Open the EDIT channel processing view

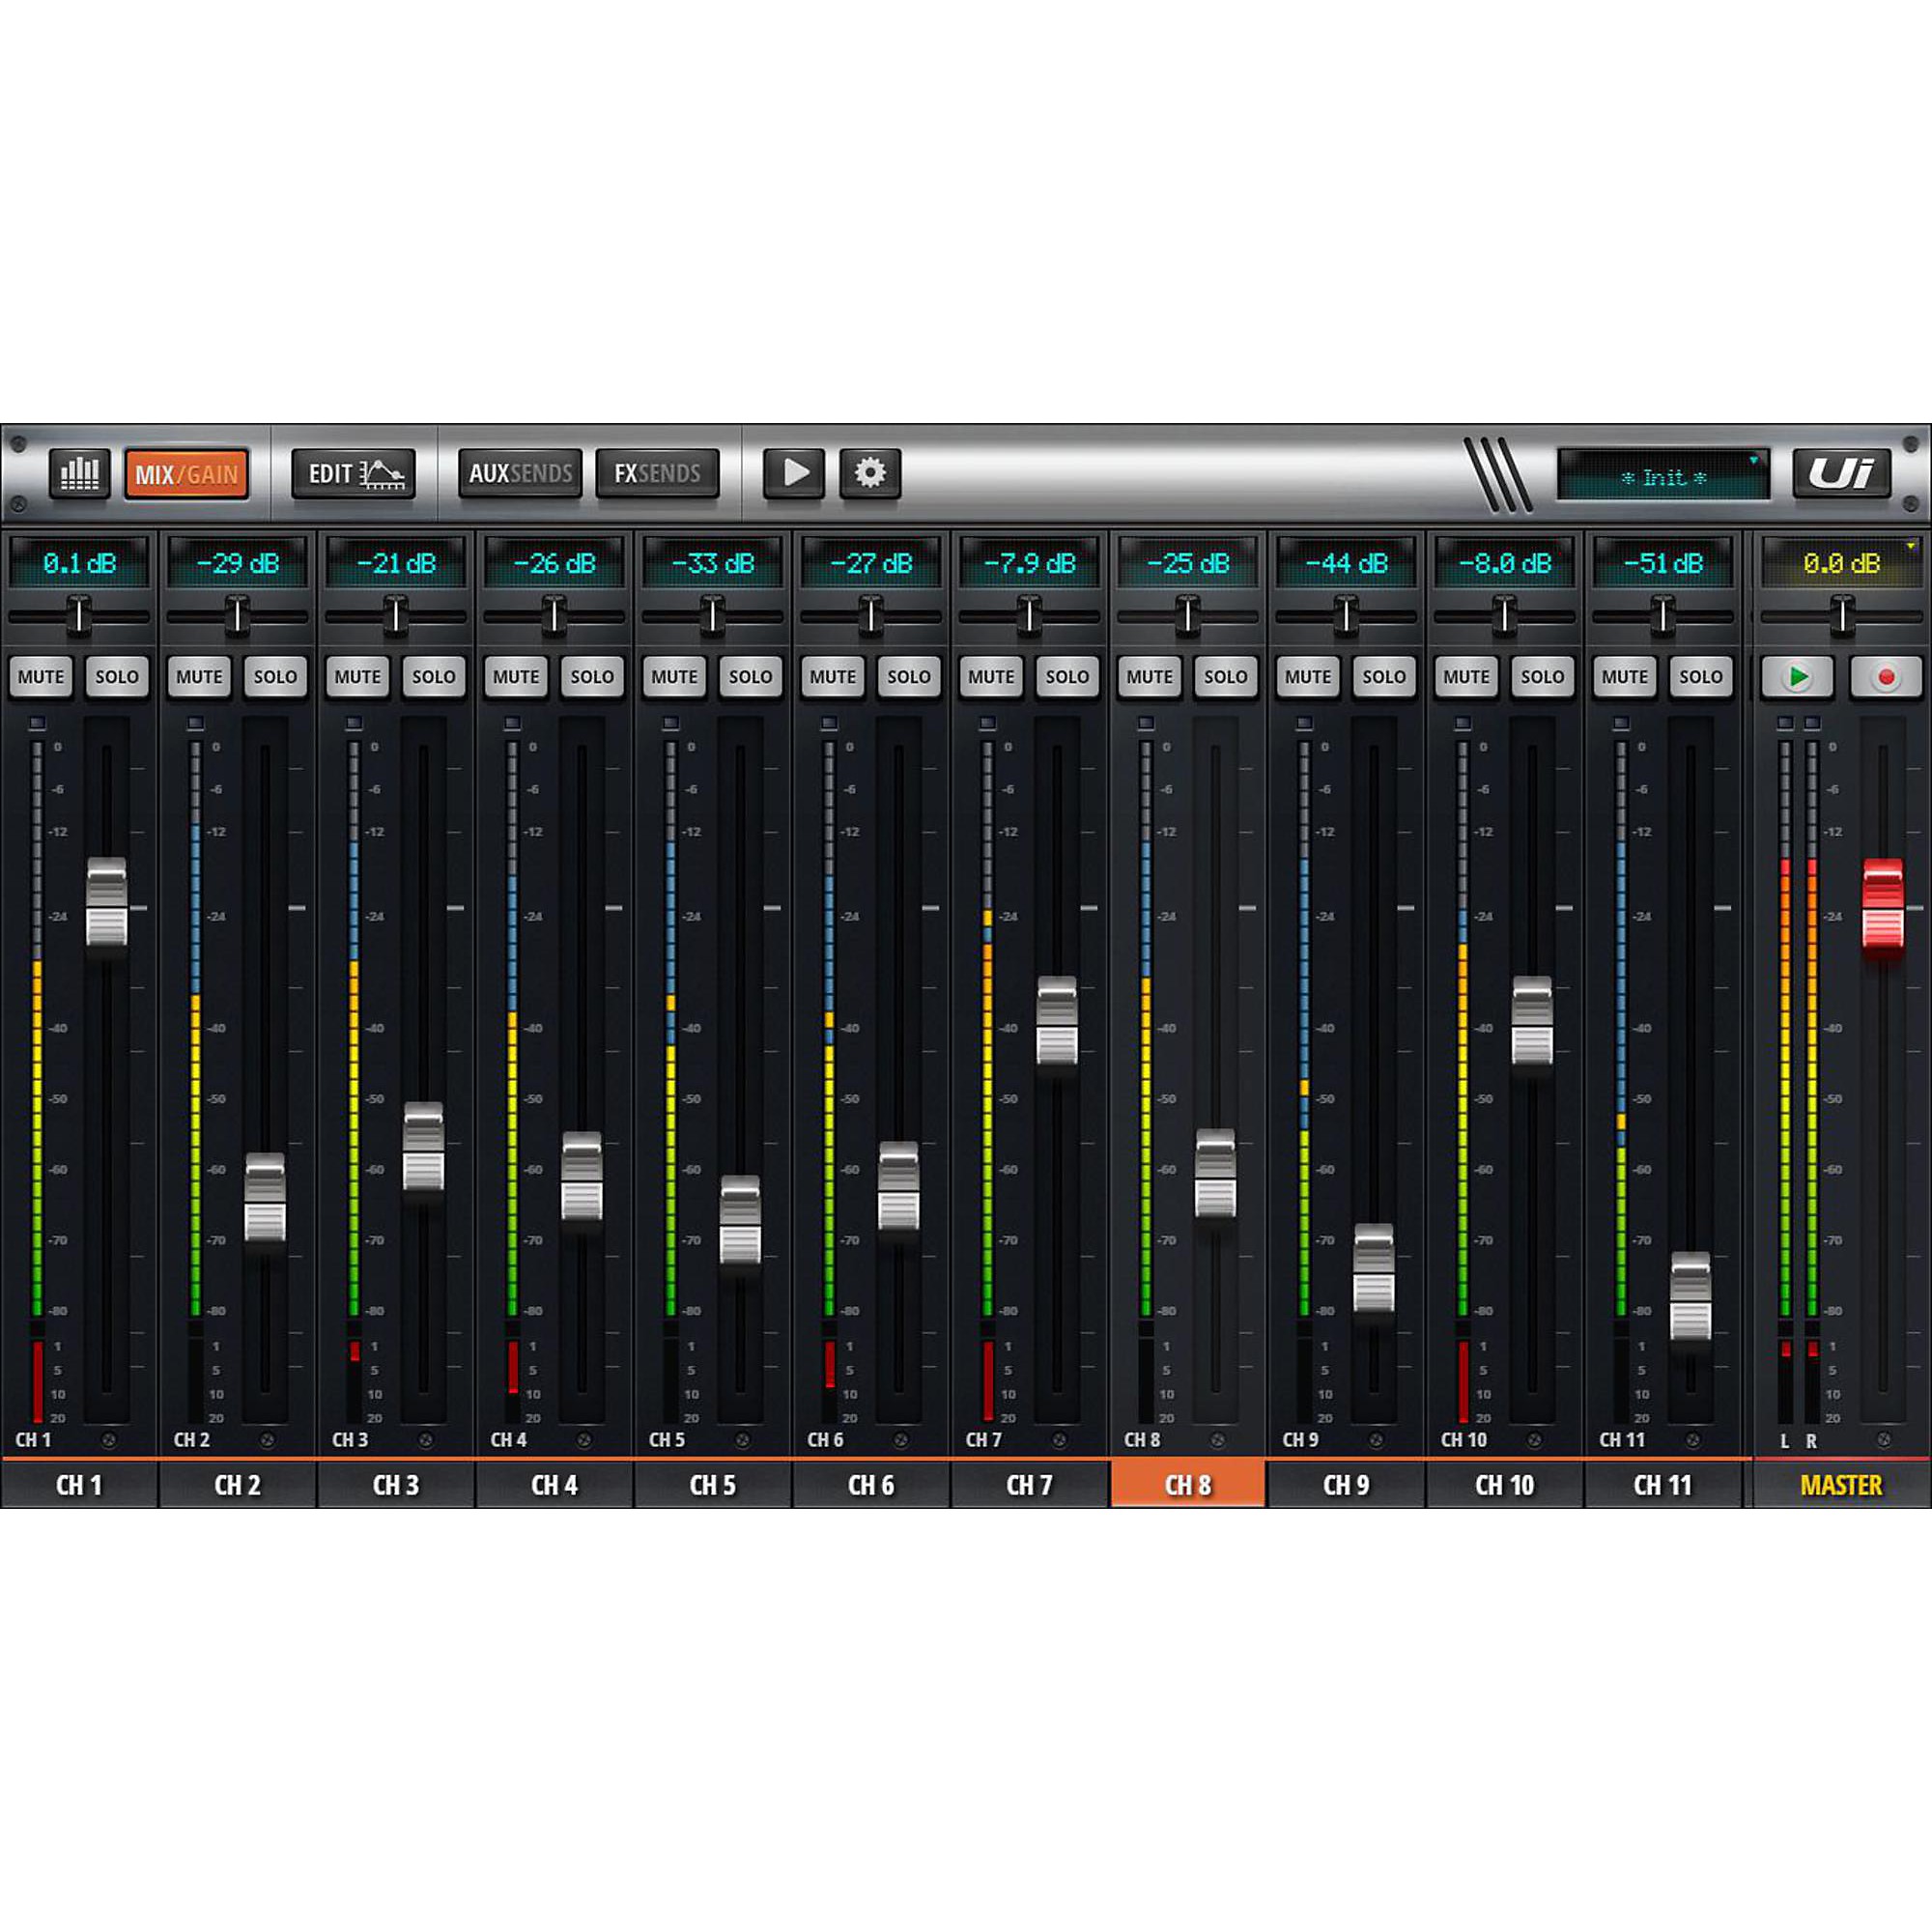[355, 475]
